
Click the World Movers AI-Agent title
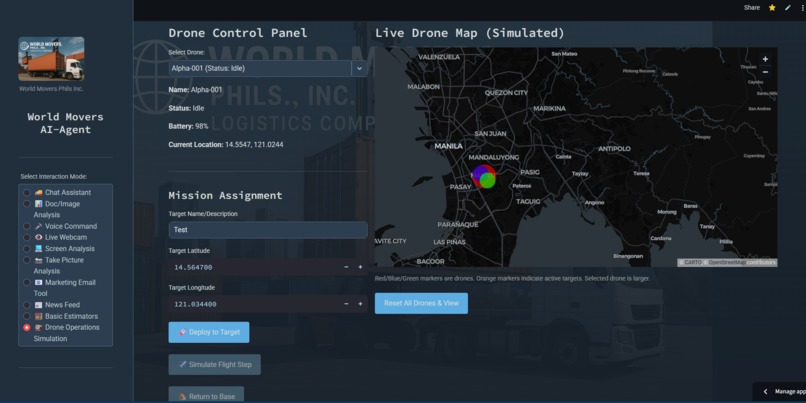tap(65, 123)
